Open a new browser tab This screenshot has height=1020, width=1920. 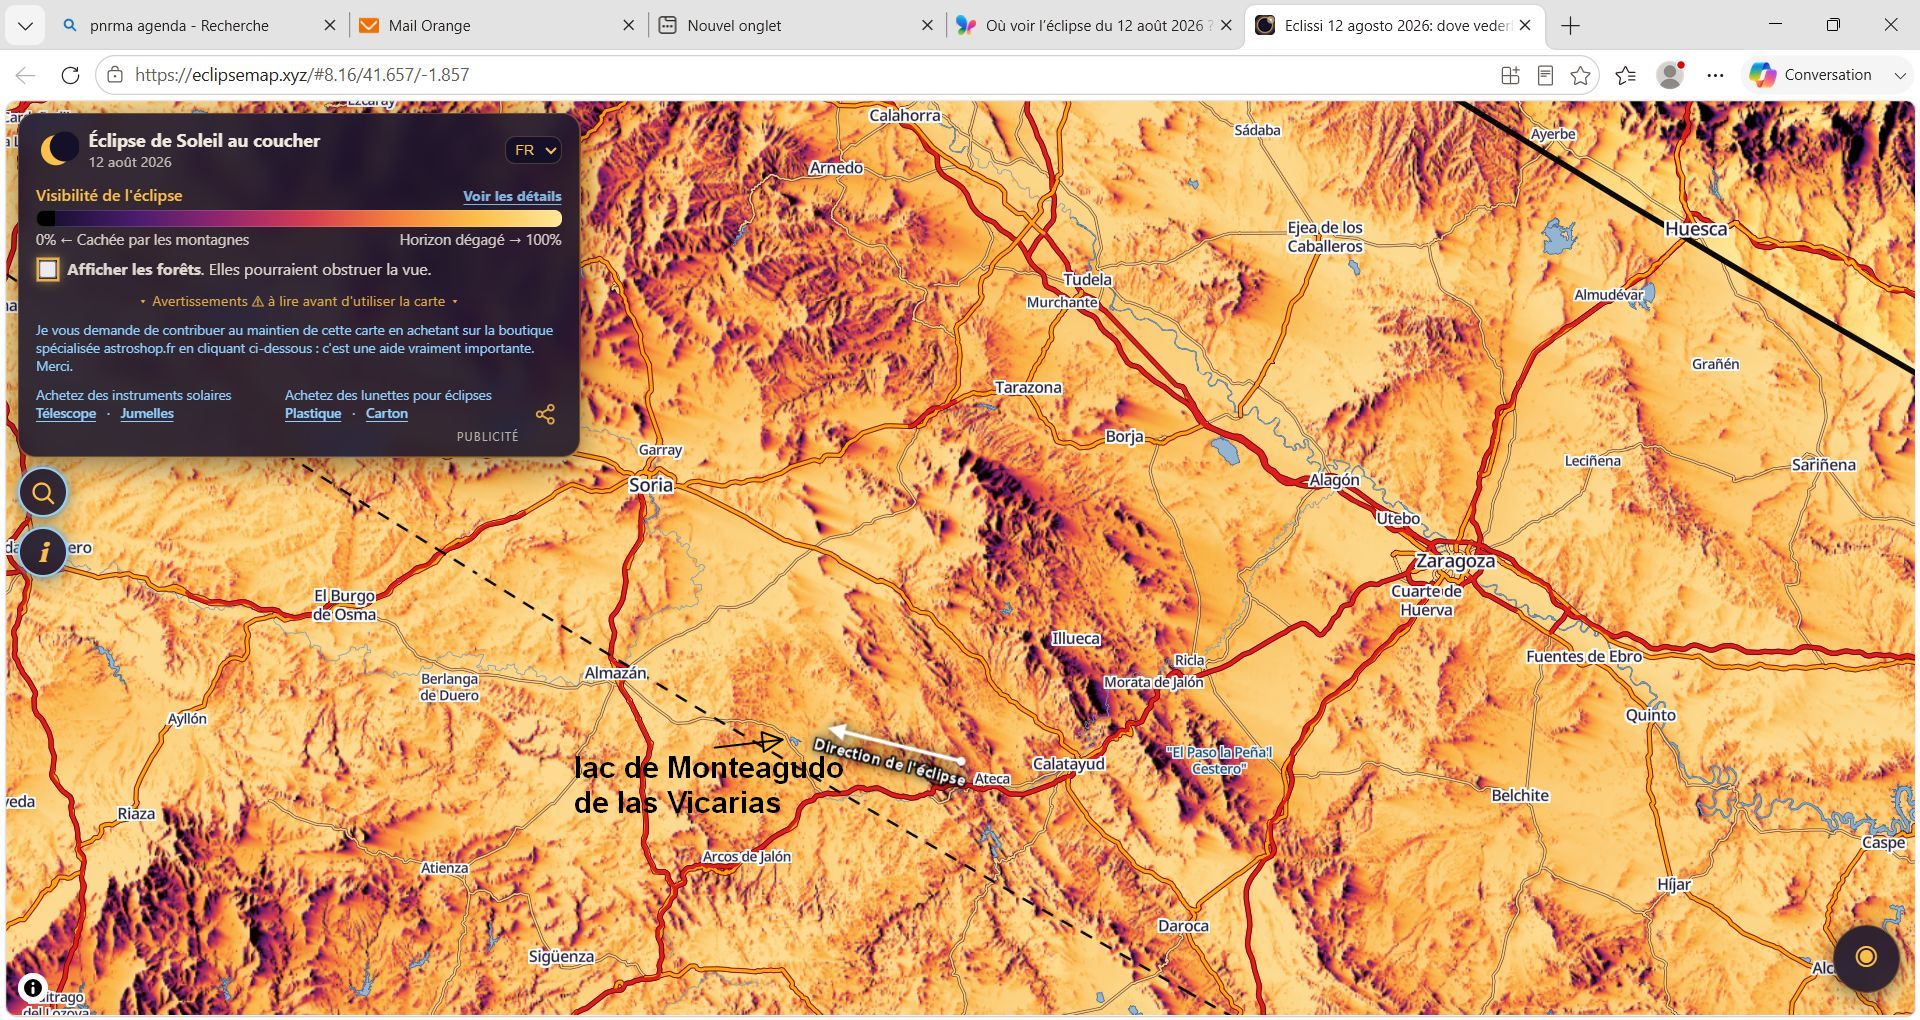(1571, 26)
